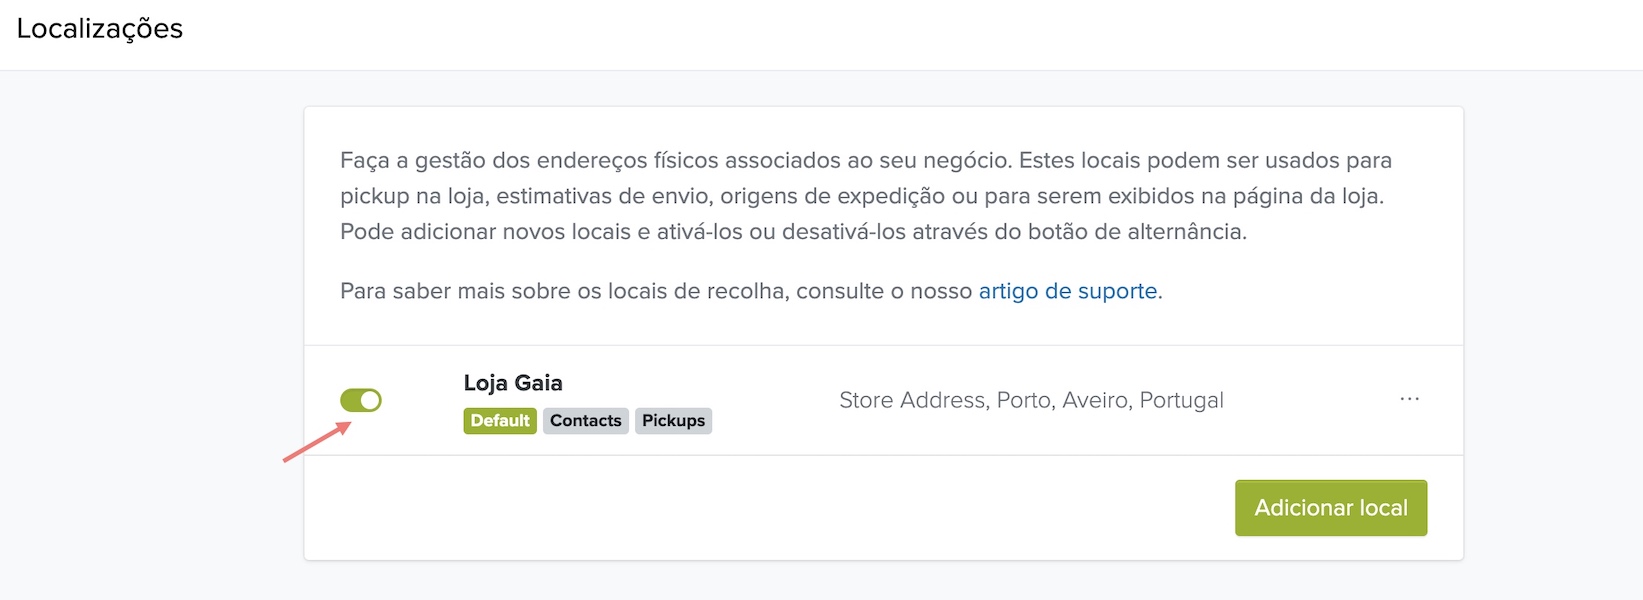Click the Pickups tag under Loja Gaia
The image size is (1643, 600).
pyautogui.click(x=673, y=421)
